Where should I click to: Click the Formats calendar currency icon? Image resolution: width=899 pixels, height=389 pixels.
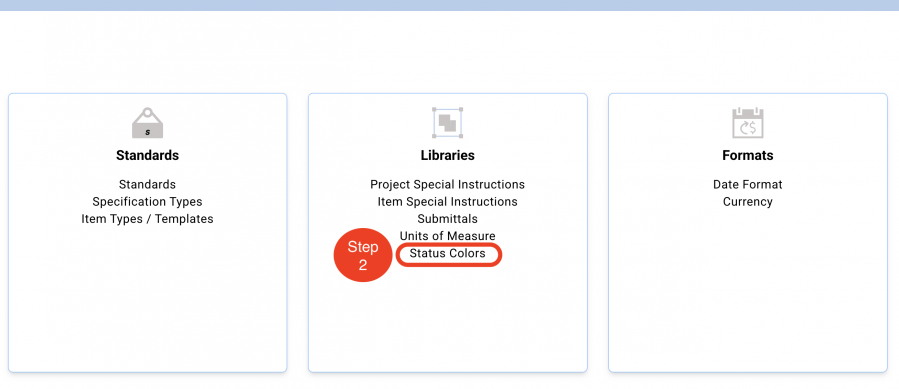748,123
